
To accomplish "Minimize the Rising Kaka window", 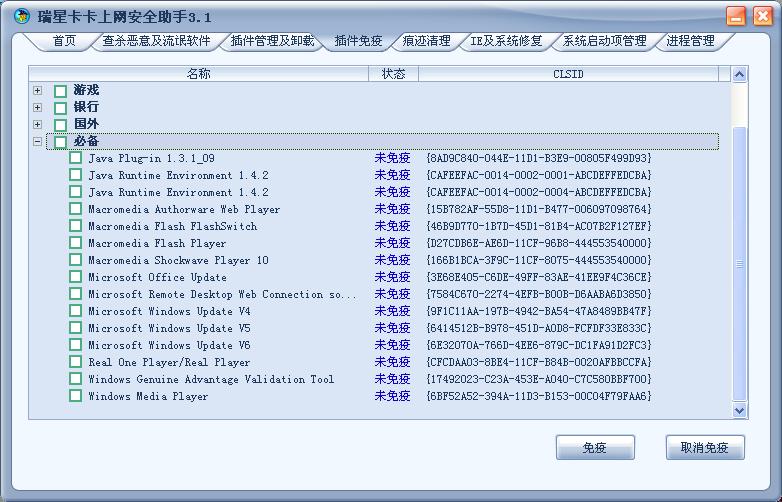I will (x=736, y=16).
